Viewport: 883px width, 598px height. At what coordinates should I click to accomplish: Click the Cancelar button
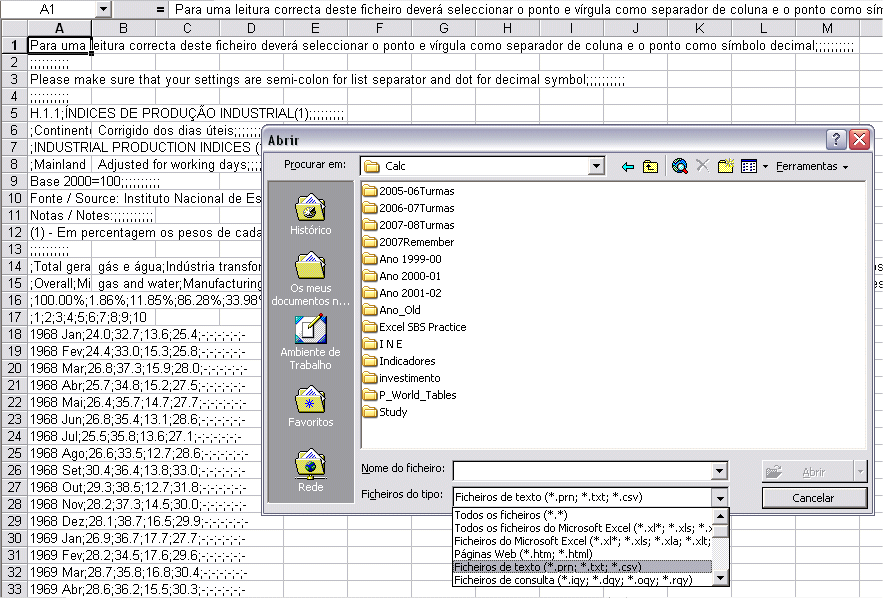(813, 498)
